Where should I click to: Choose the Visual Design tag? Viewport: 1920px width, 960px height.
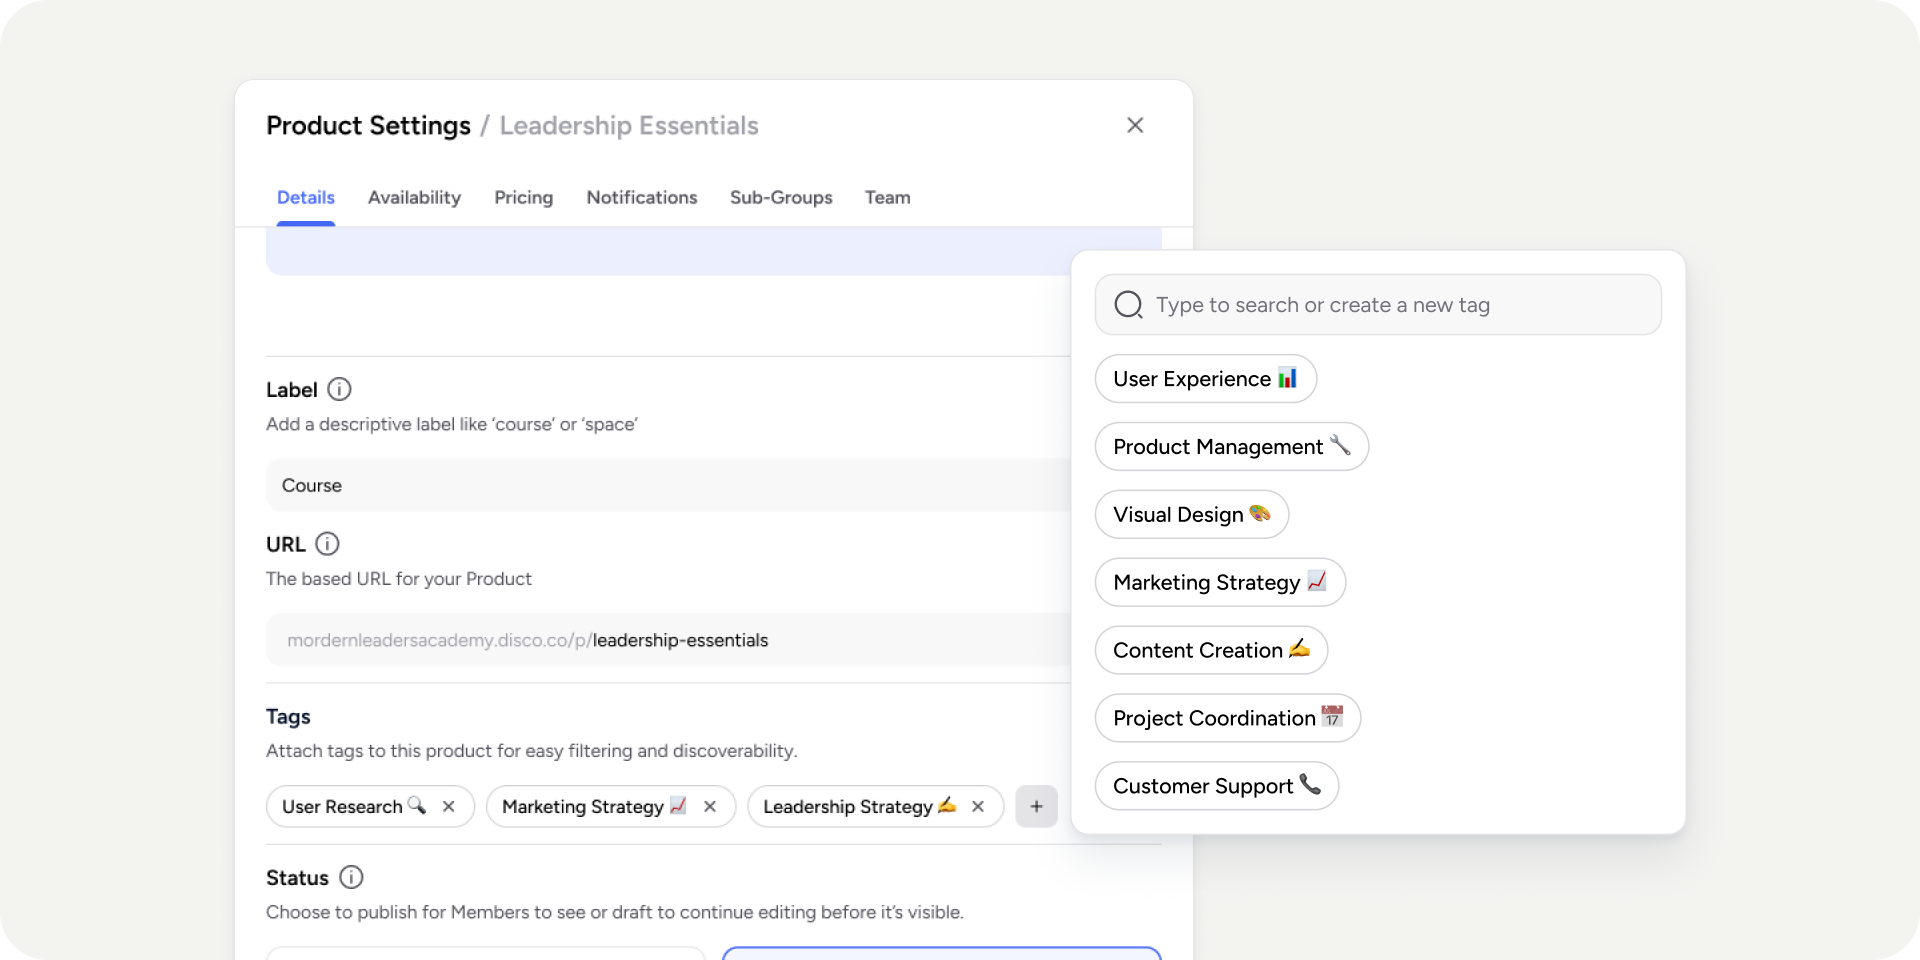(1192, 515)
